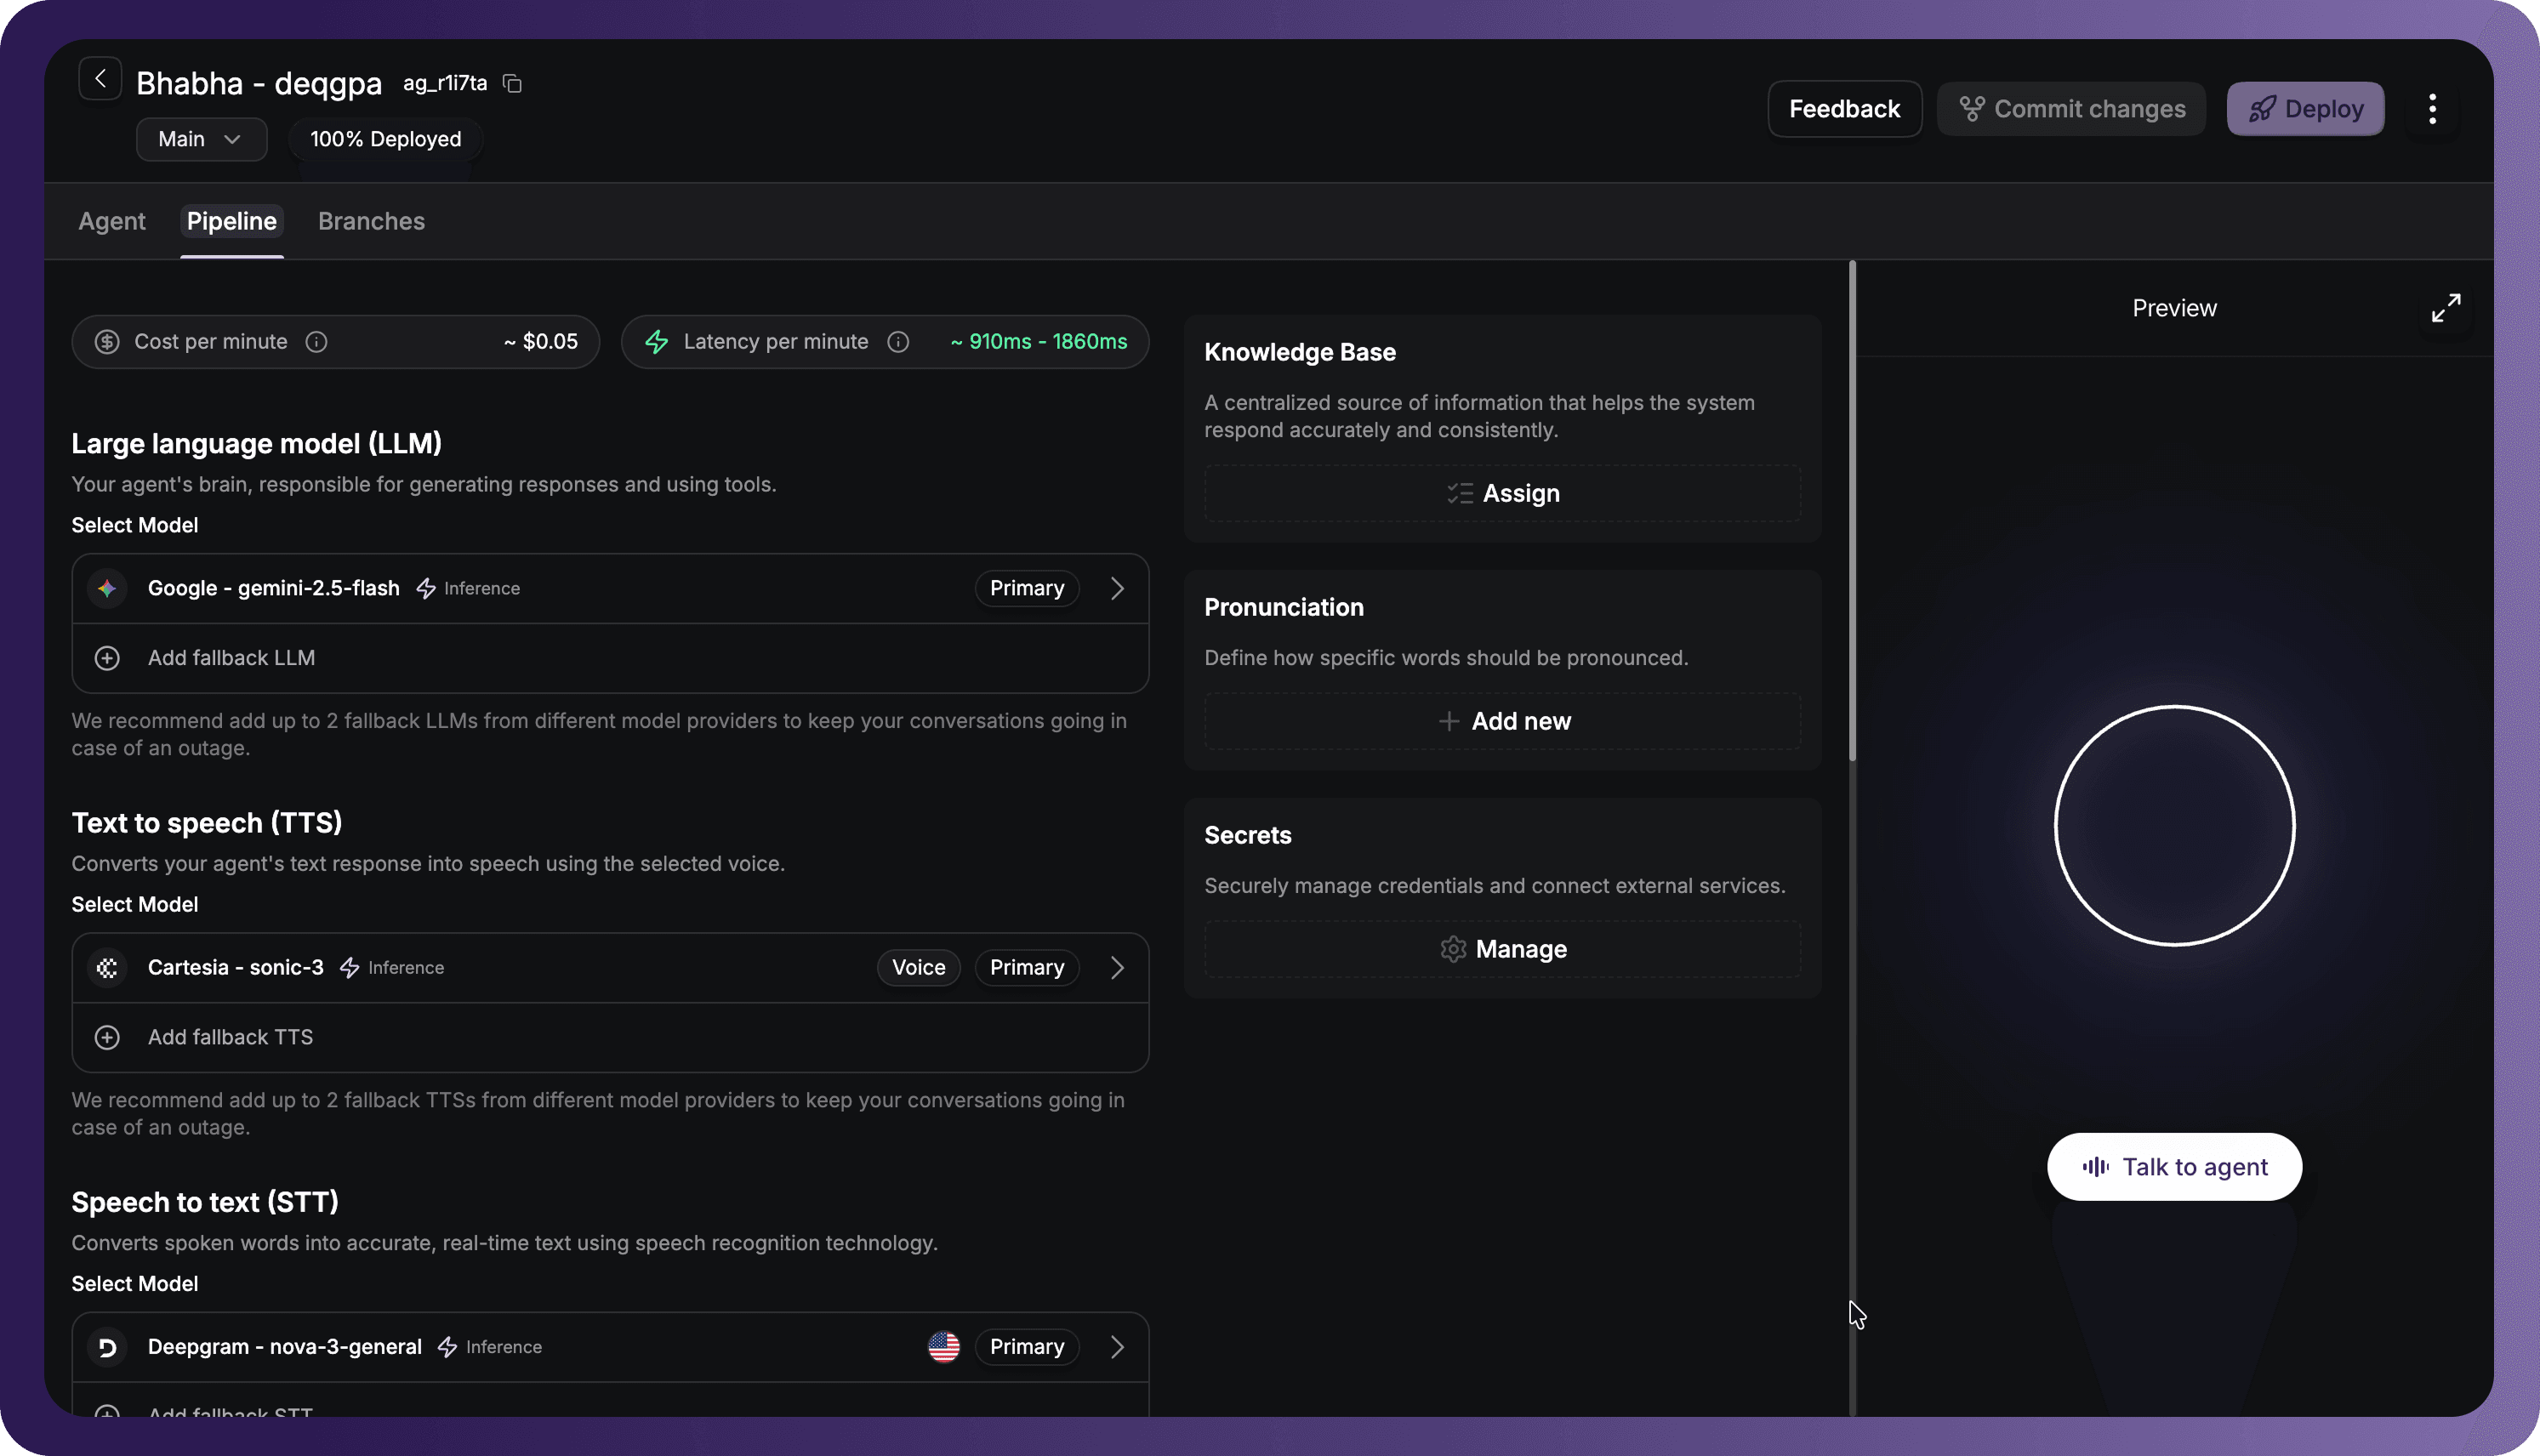Select the US flag language on Deepgram row
Viewport: 2540px width, 1456px height.
click(943, 1347)
